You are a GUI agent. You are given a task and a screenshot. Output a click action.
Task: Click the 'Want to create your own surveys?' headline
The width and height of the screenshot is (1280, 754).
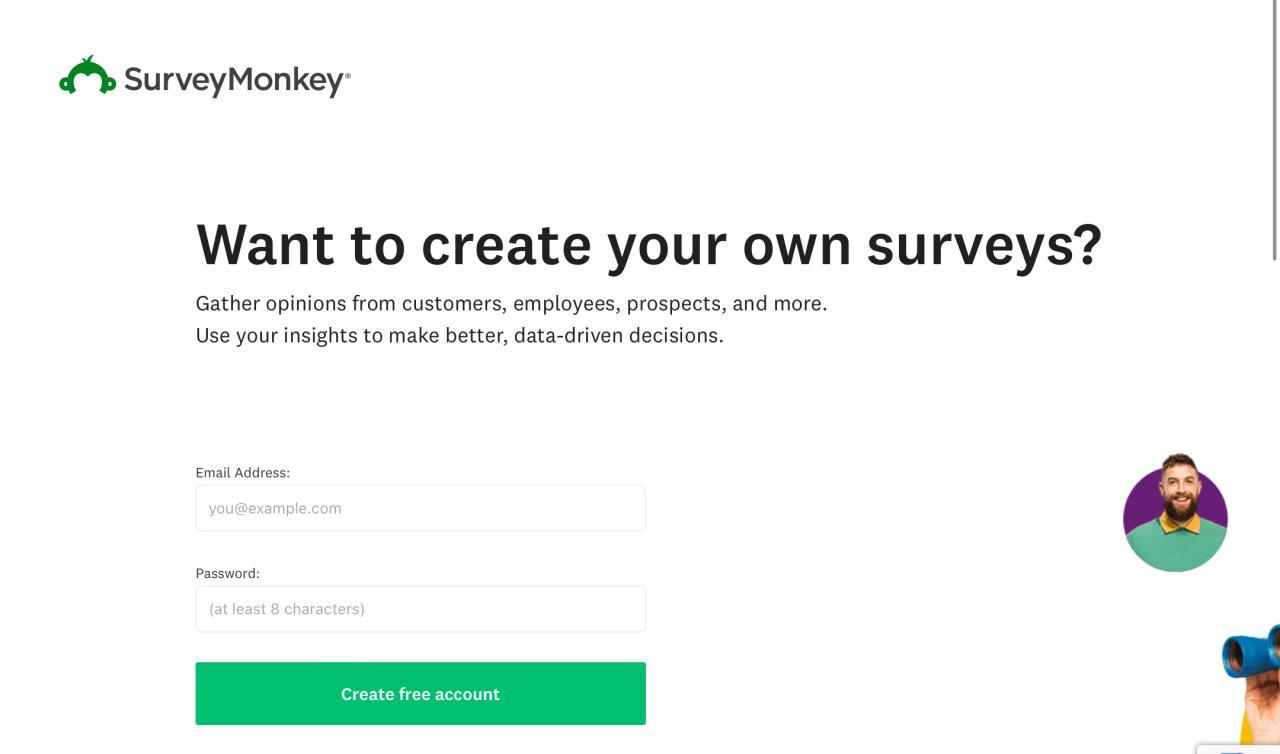click(x=648, y=245)
